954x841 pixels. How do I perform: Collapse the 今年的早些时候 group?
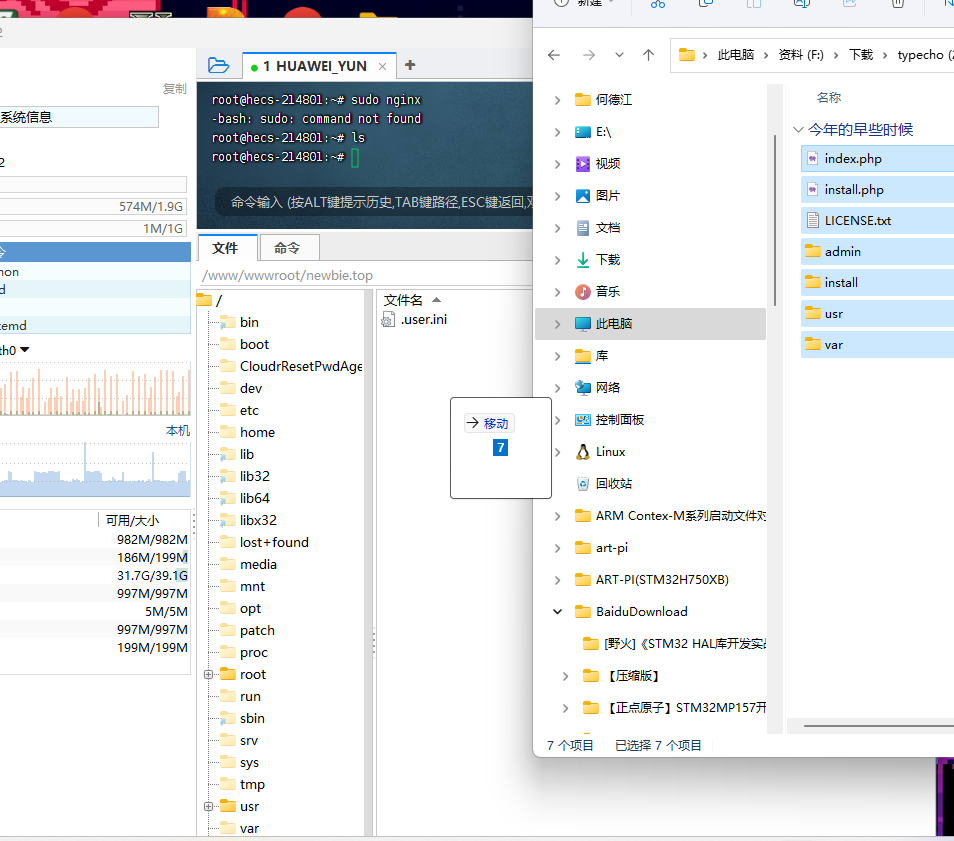[799, 129]
